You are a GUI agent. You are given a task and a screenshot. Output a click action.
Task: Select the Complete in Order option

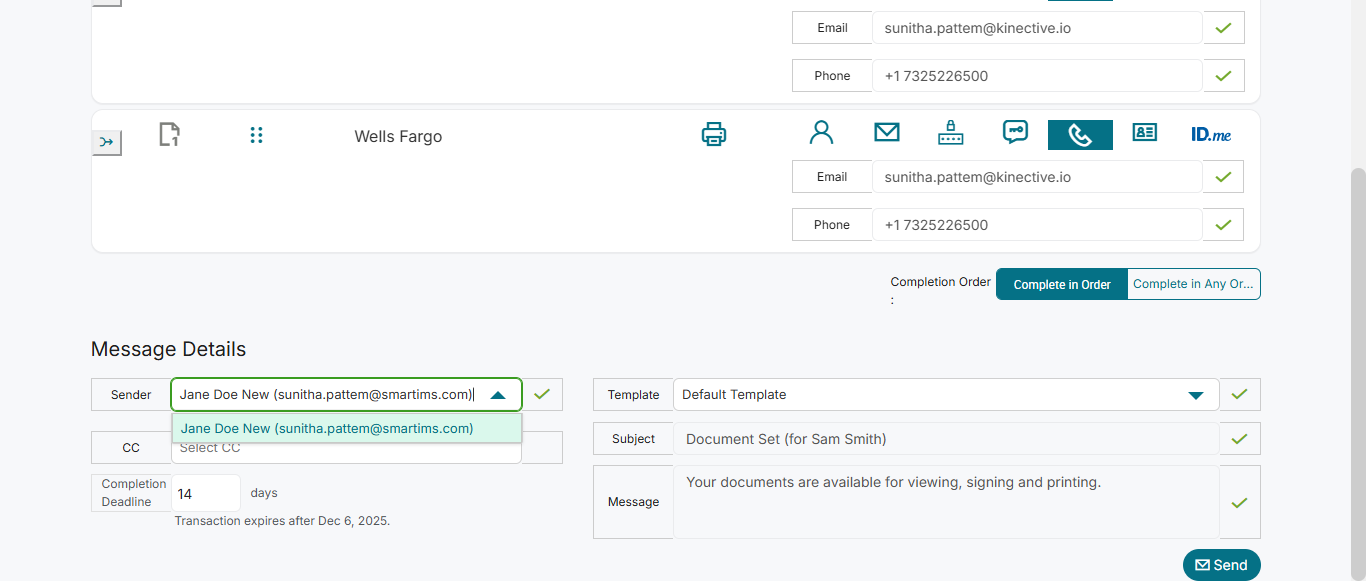pyautogui.click(x=1061, y=284)
